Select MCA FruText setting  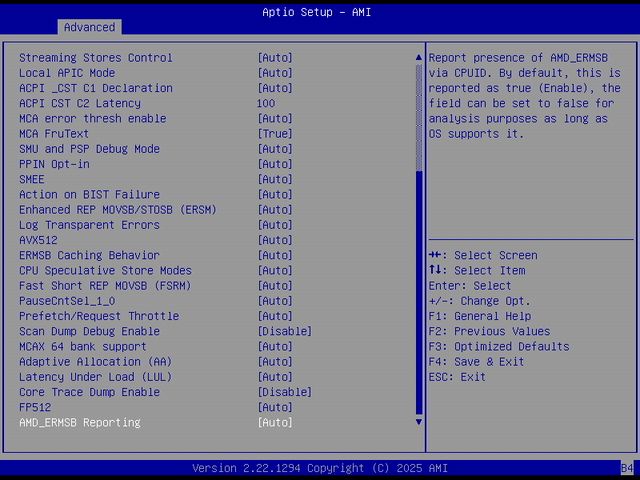(x=54, y=133)
